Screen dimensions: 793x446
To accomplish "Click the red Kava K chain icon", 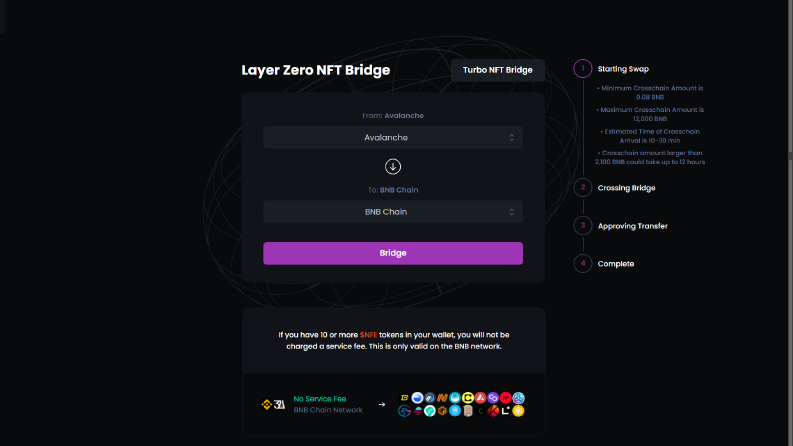I will point(493,411).
